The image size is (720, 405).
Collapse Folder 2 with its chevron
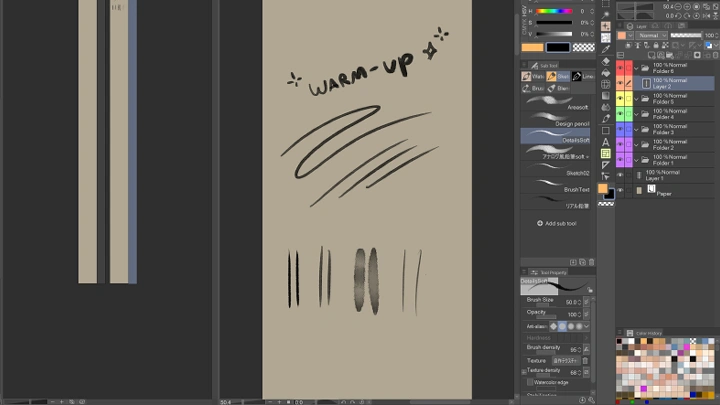pyautogui.click(x=636, y=145)
